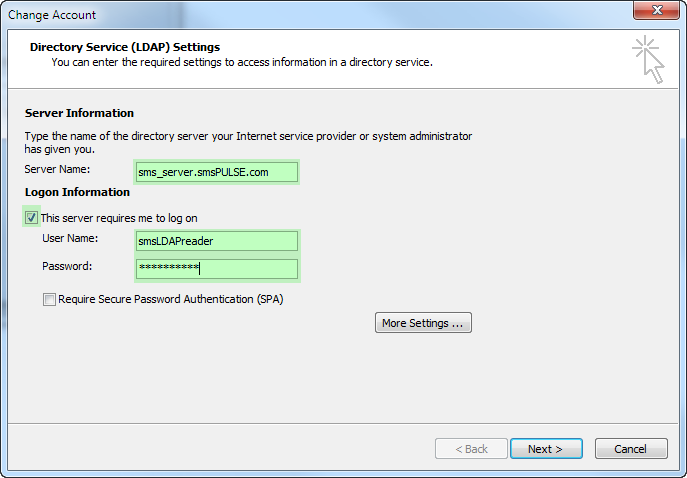Image resolution: width=687 pixels, height=478 pixels.
Task: Click the Logon Information heading
Action: [x=77, y=192]
